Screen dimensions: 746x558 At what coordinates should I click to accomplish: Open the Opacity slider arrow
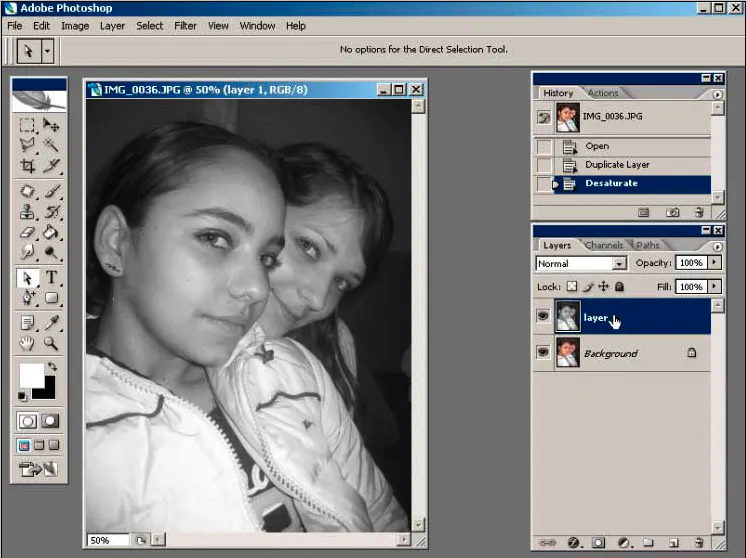(x=714, y=263)
